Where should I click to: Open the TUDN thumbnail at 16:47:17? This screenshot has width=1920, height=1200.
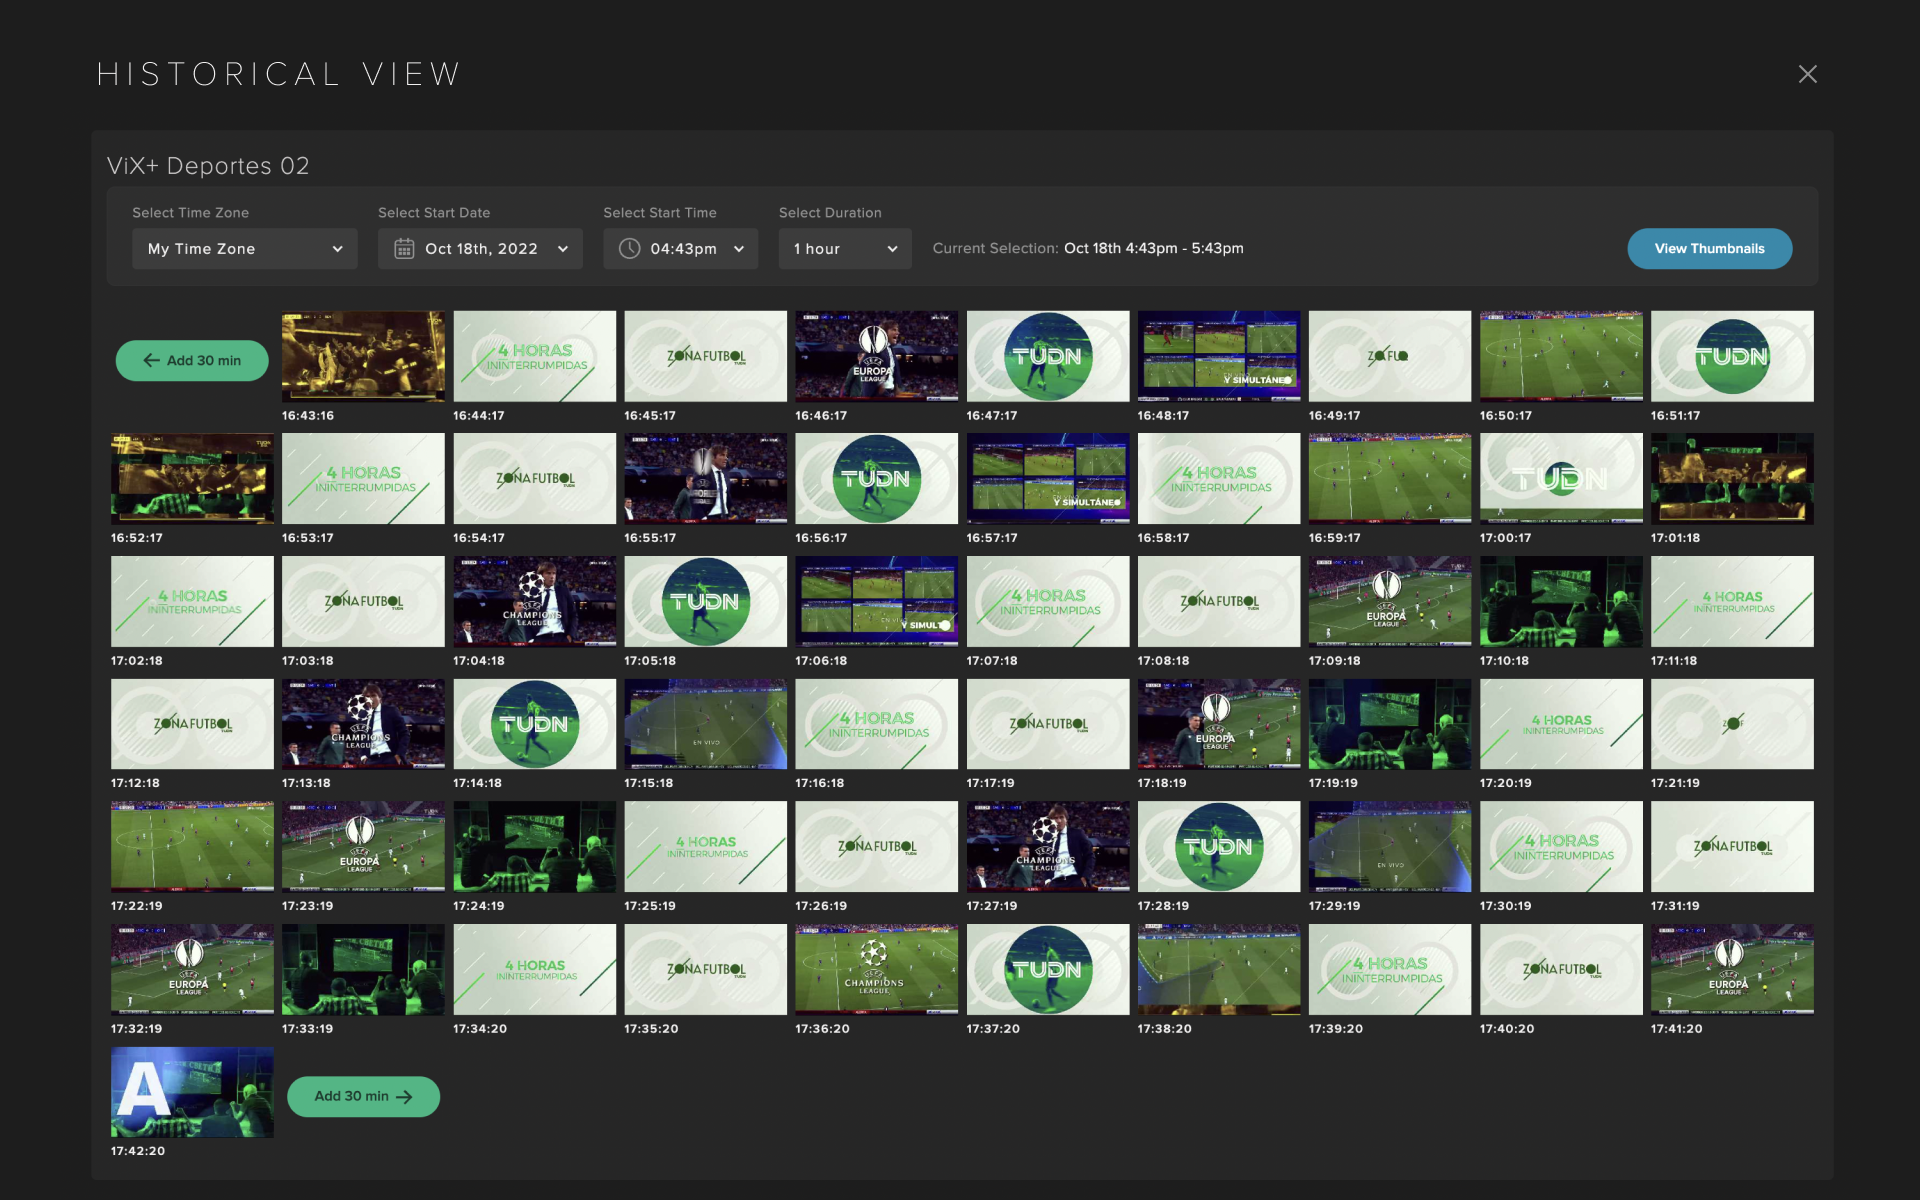tap(1047, 356)
